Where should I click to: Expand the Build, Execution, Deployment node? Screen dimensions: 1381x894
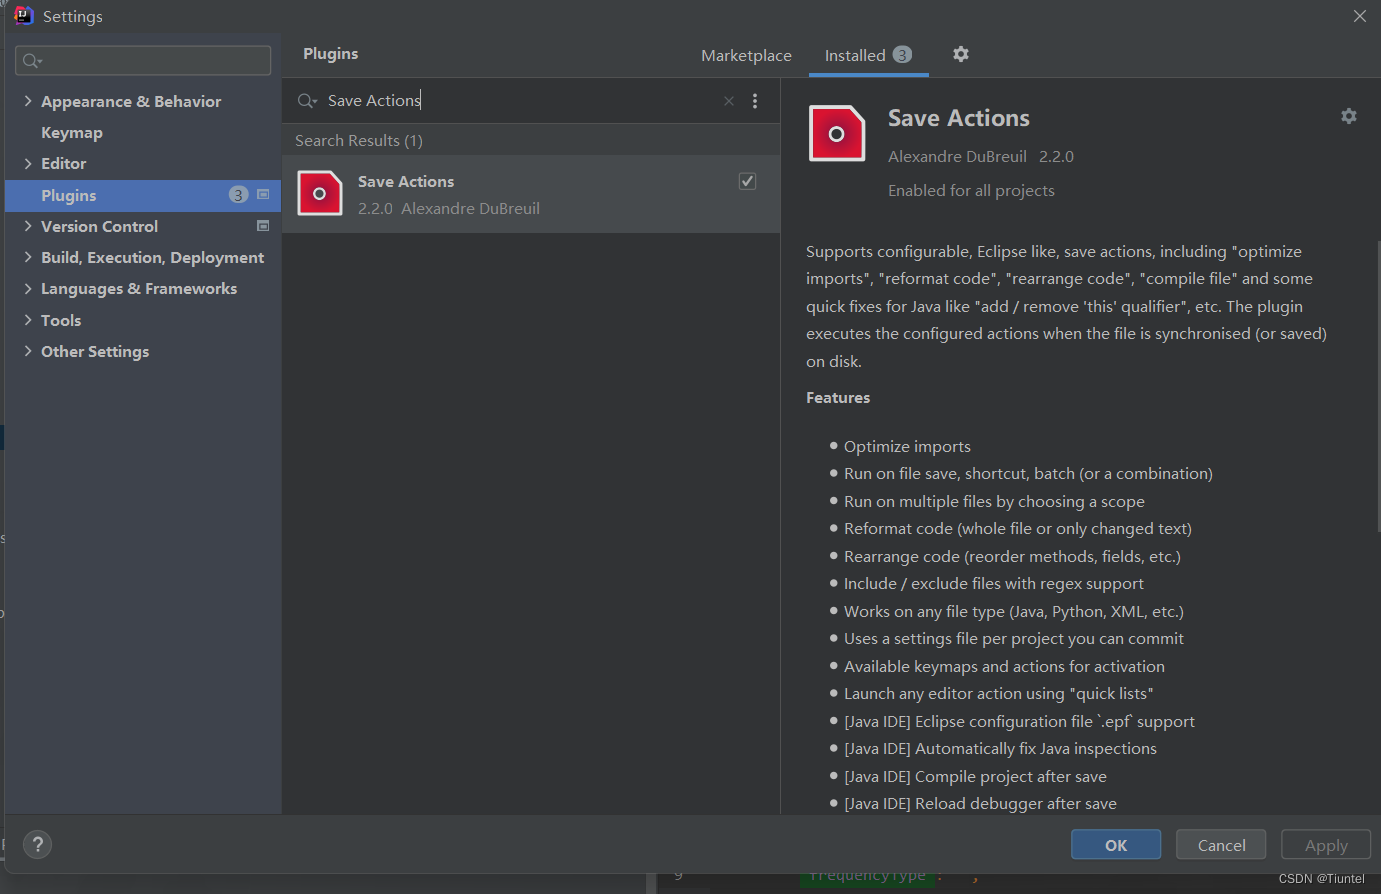click(28, 257)
